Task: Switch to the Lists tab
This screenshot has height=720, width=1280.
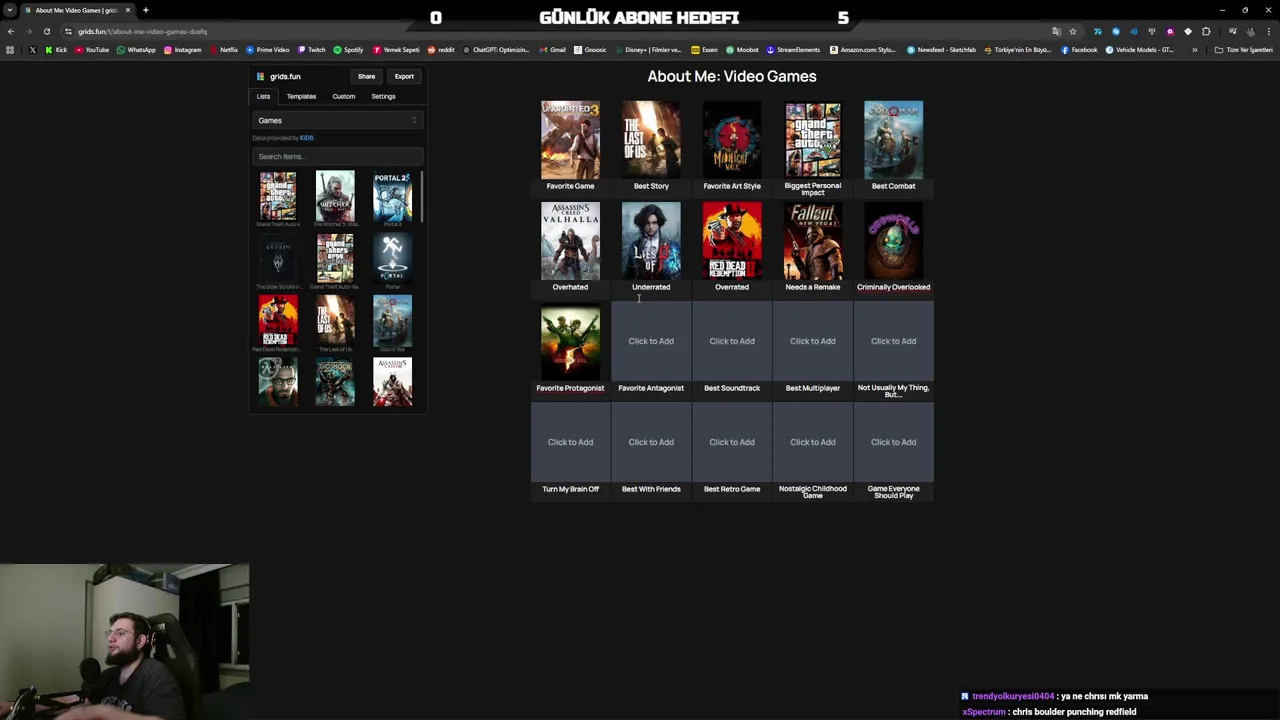Action: (x=263, y=96)
